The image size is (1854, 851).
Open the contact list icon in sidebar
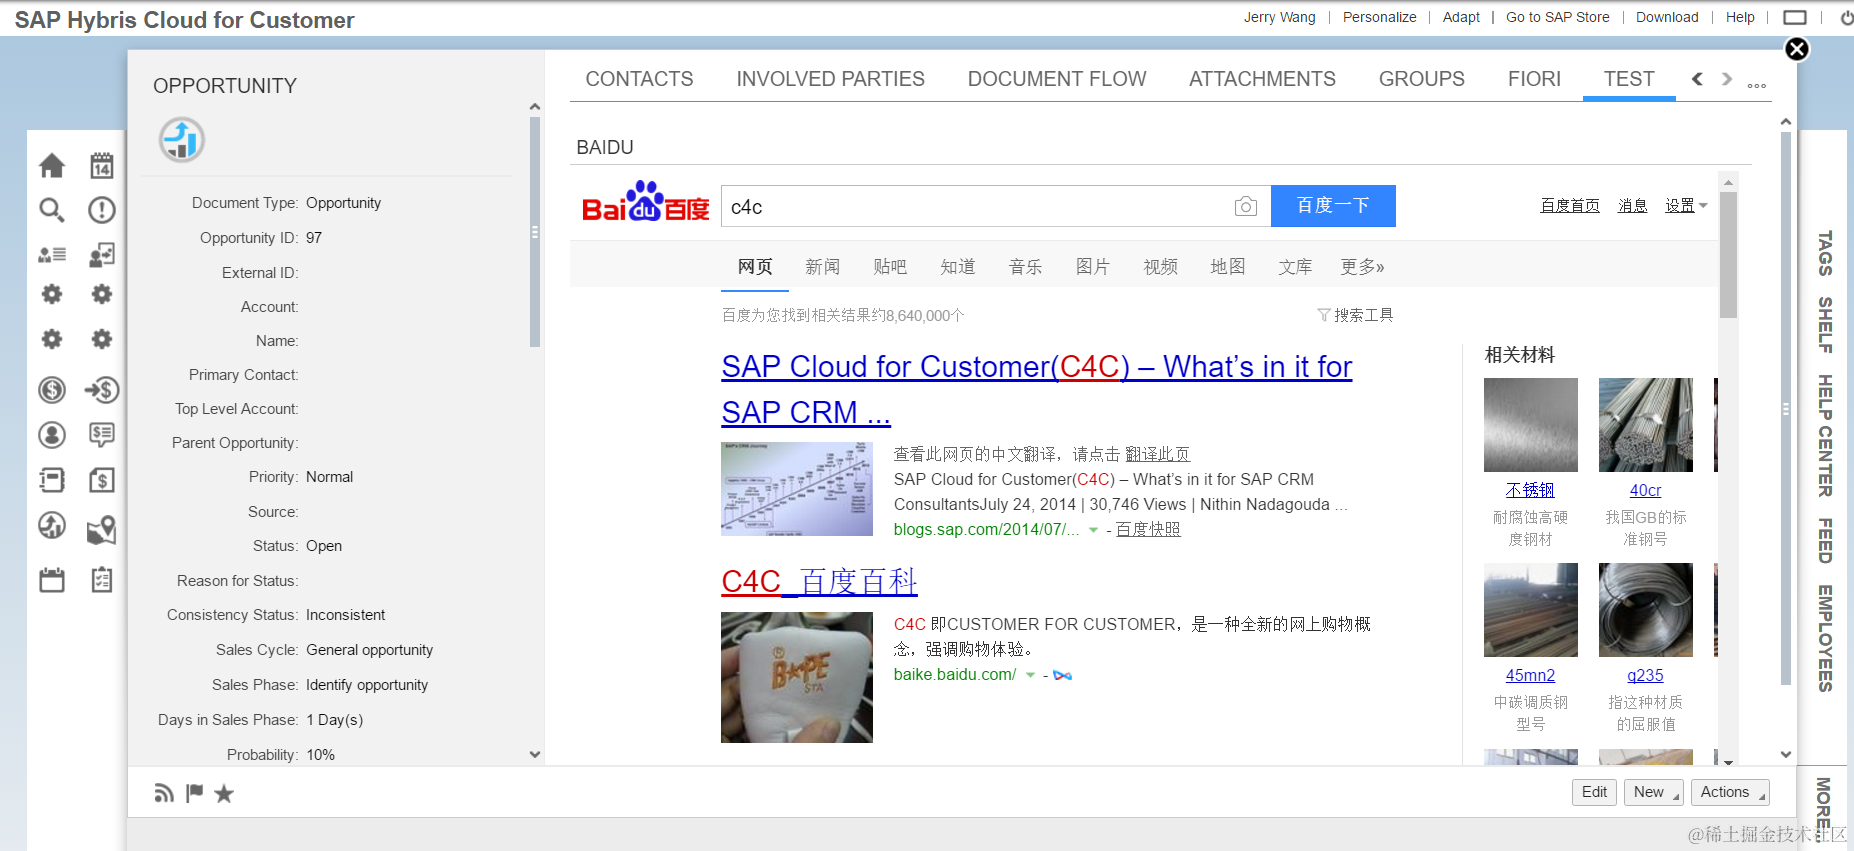[52, 255]
